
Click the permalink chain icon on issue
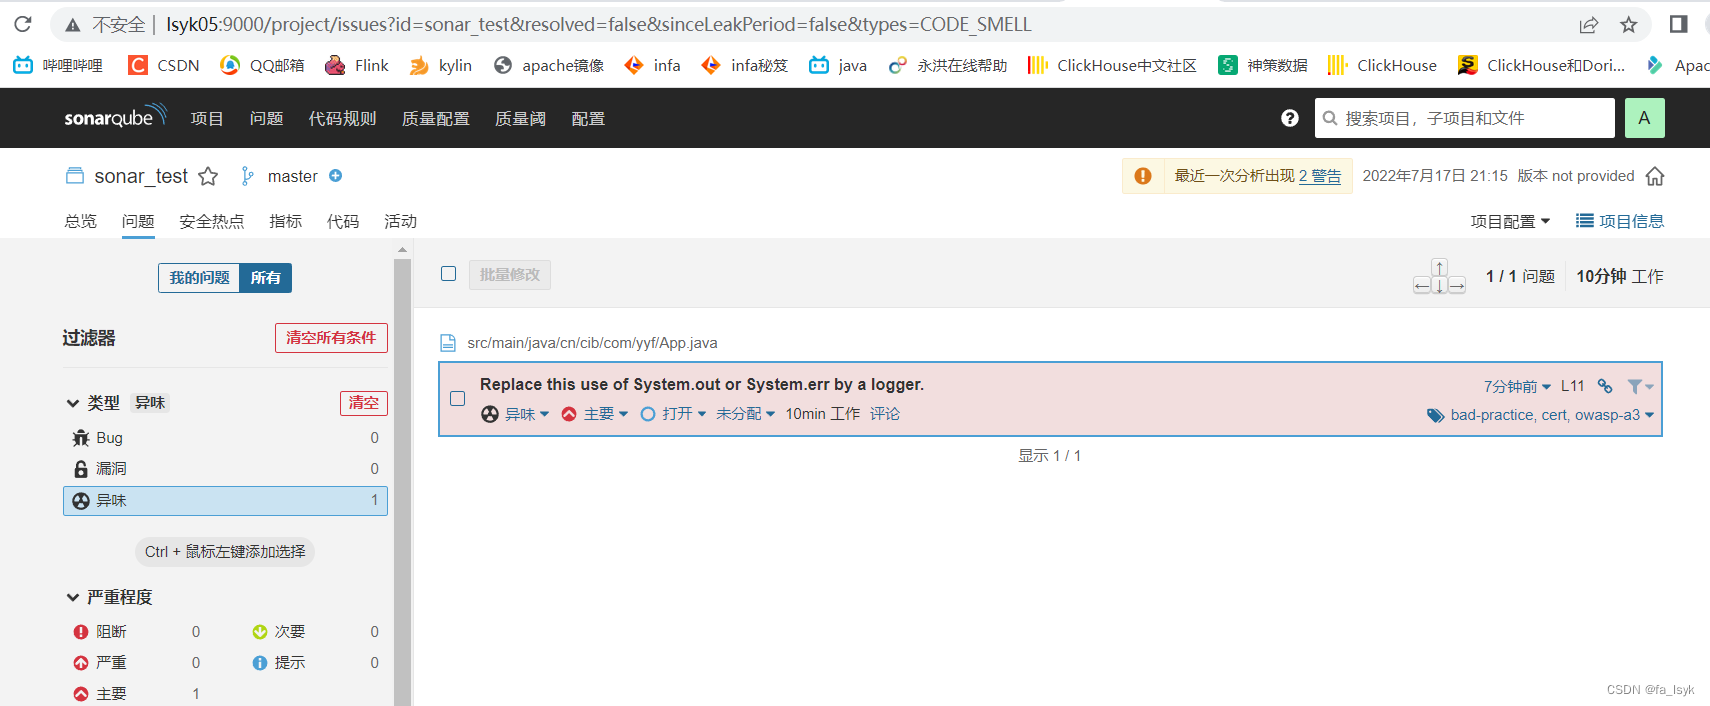[1605, 386]
